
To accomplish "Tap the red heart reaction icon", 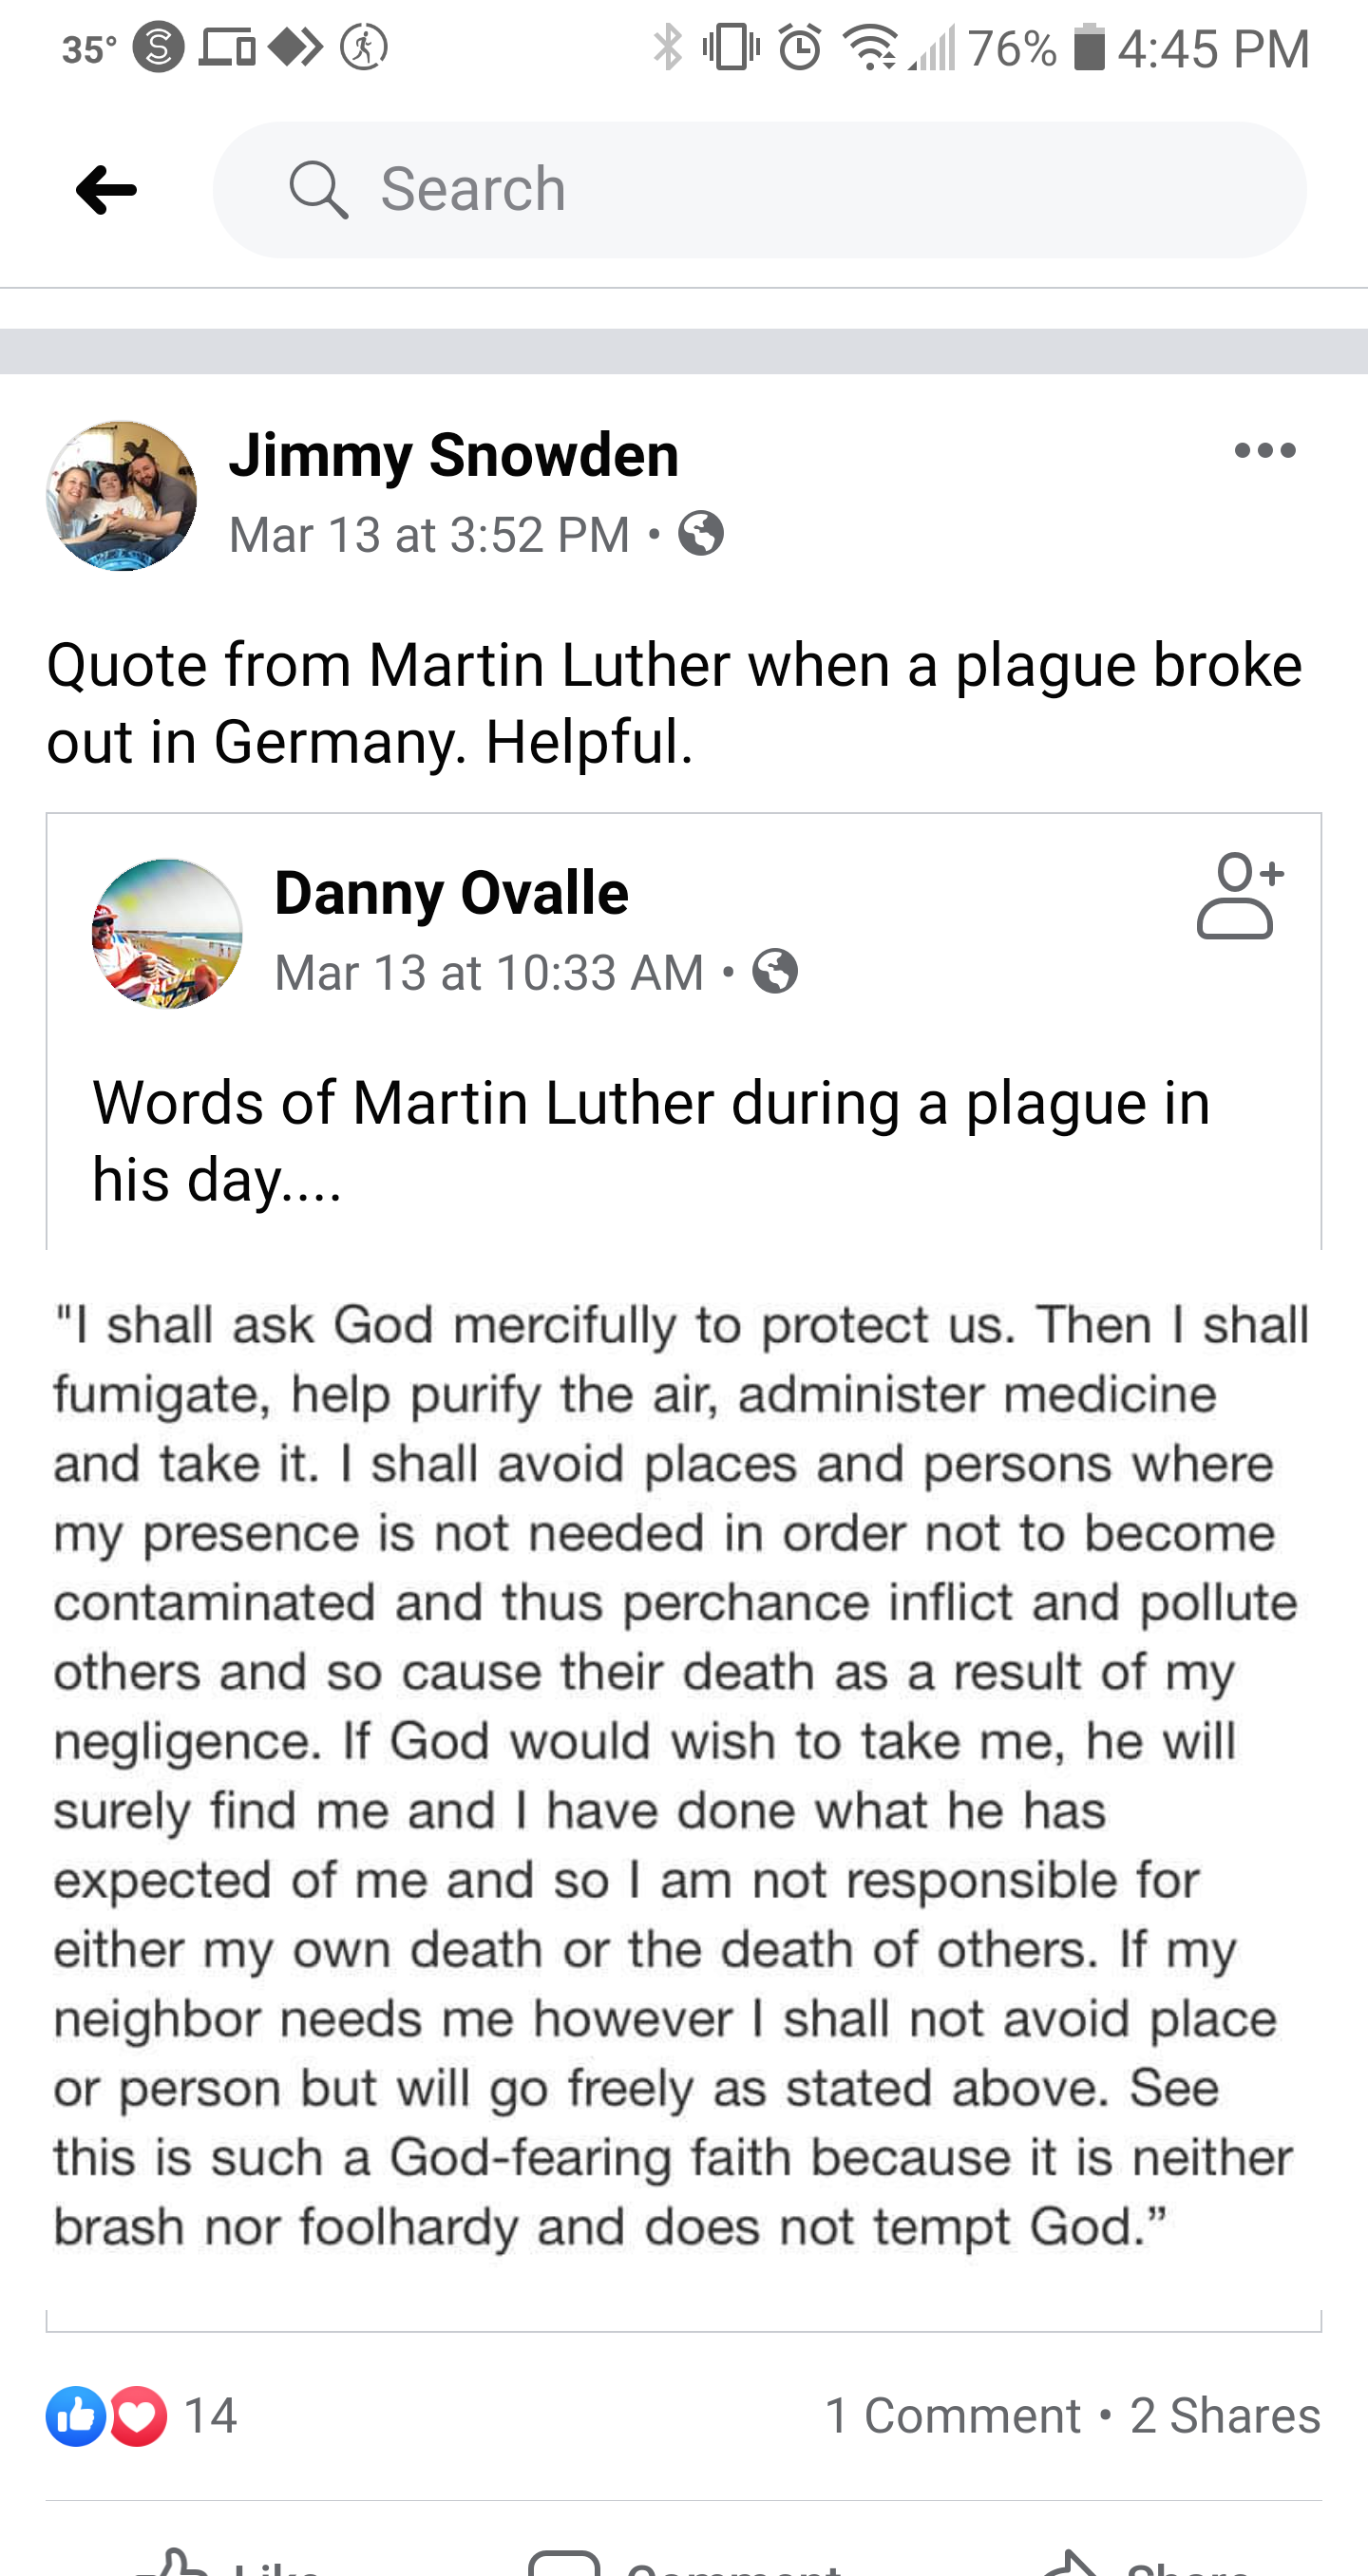I will click(138, 2416).
